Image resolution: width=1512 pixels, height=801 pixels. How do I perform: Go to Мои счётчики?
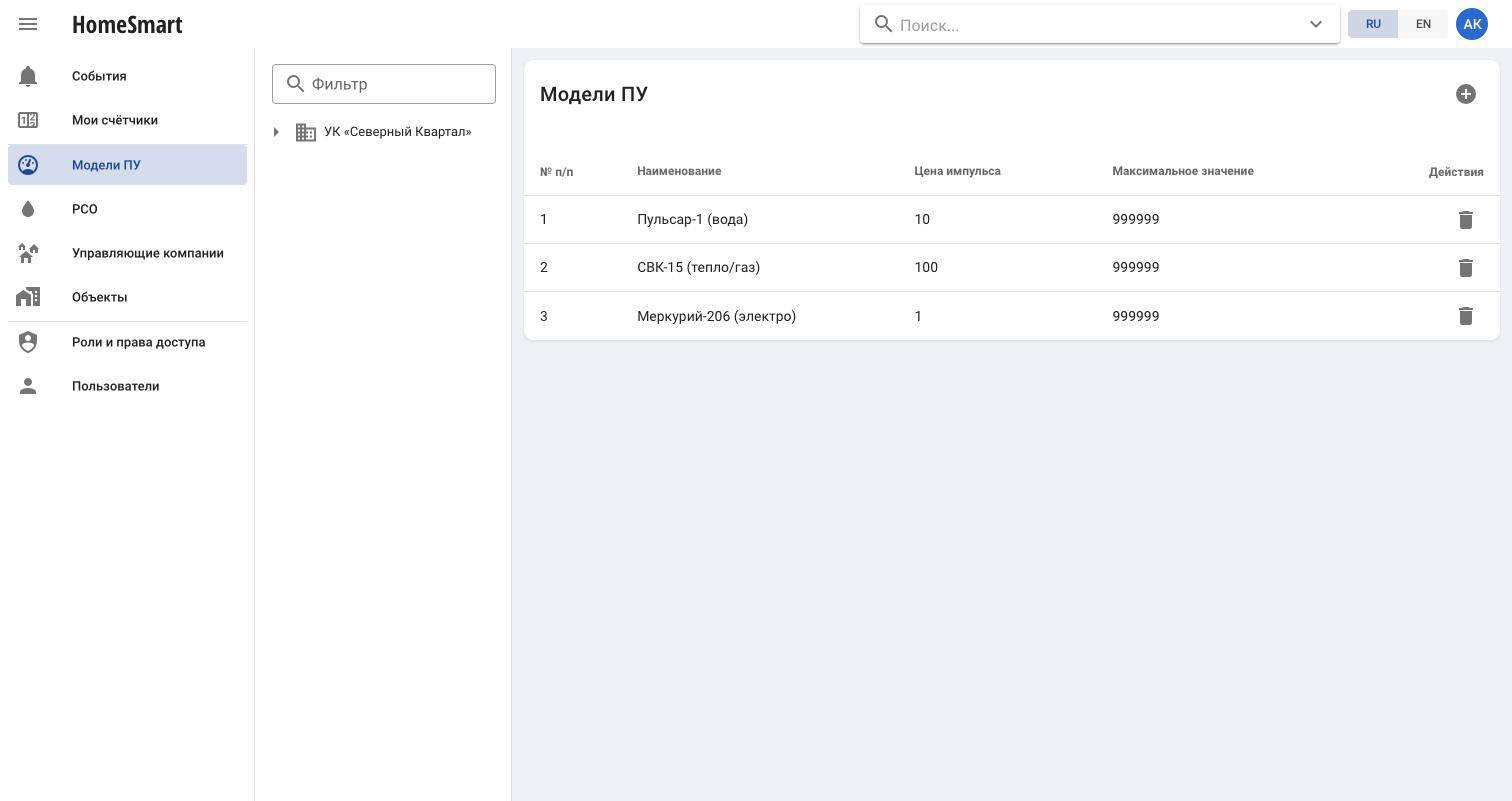(x=128, y=120)
